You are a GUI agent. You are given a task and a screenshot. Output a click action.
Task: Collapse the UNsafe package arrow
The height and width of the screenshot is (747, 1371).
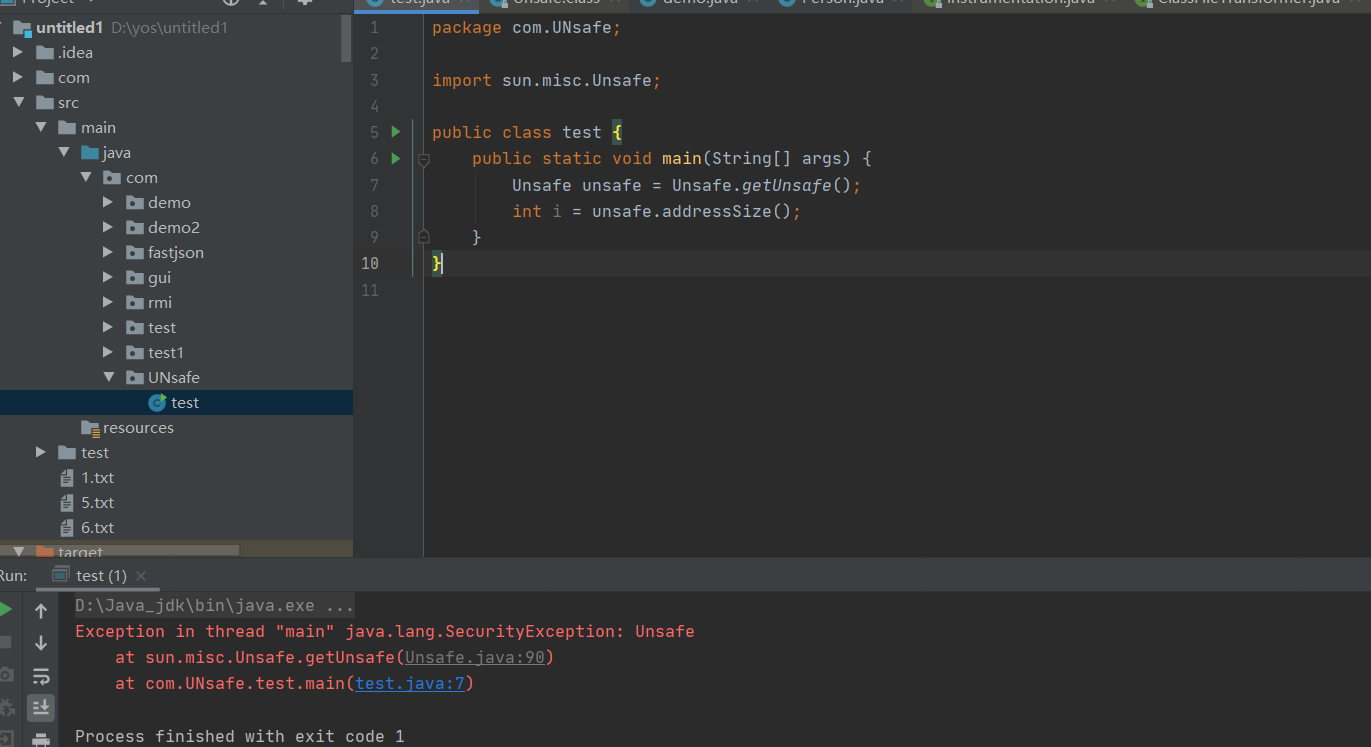pos(109,377)
